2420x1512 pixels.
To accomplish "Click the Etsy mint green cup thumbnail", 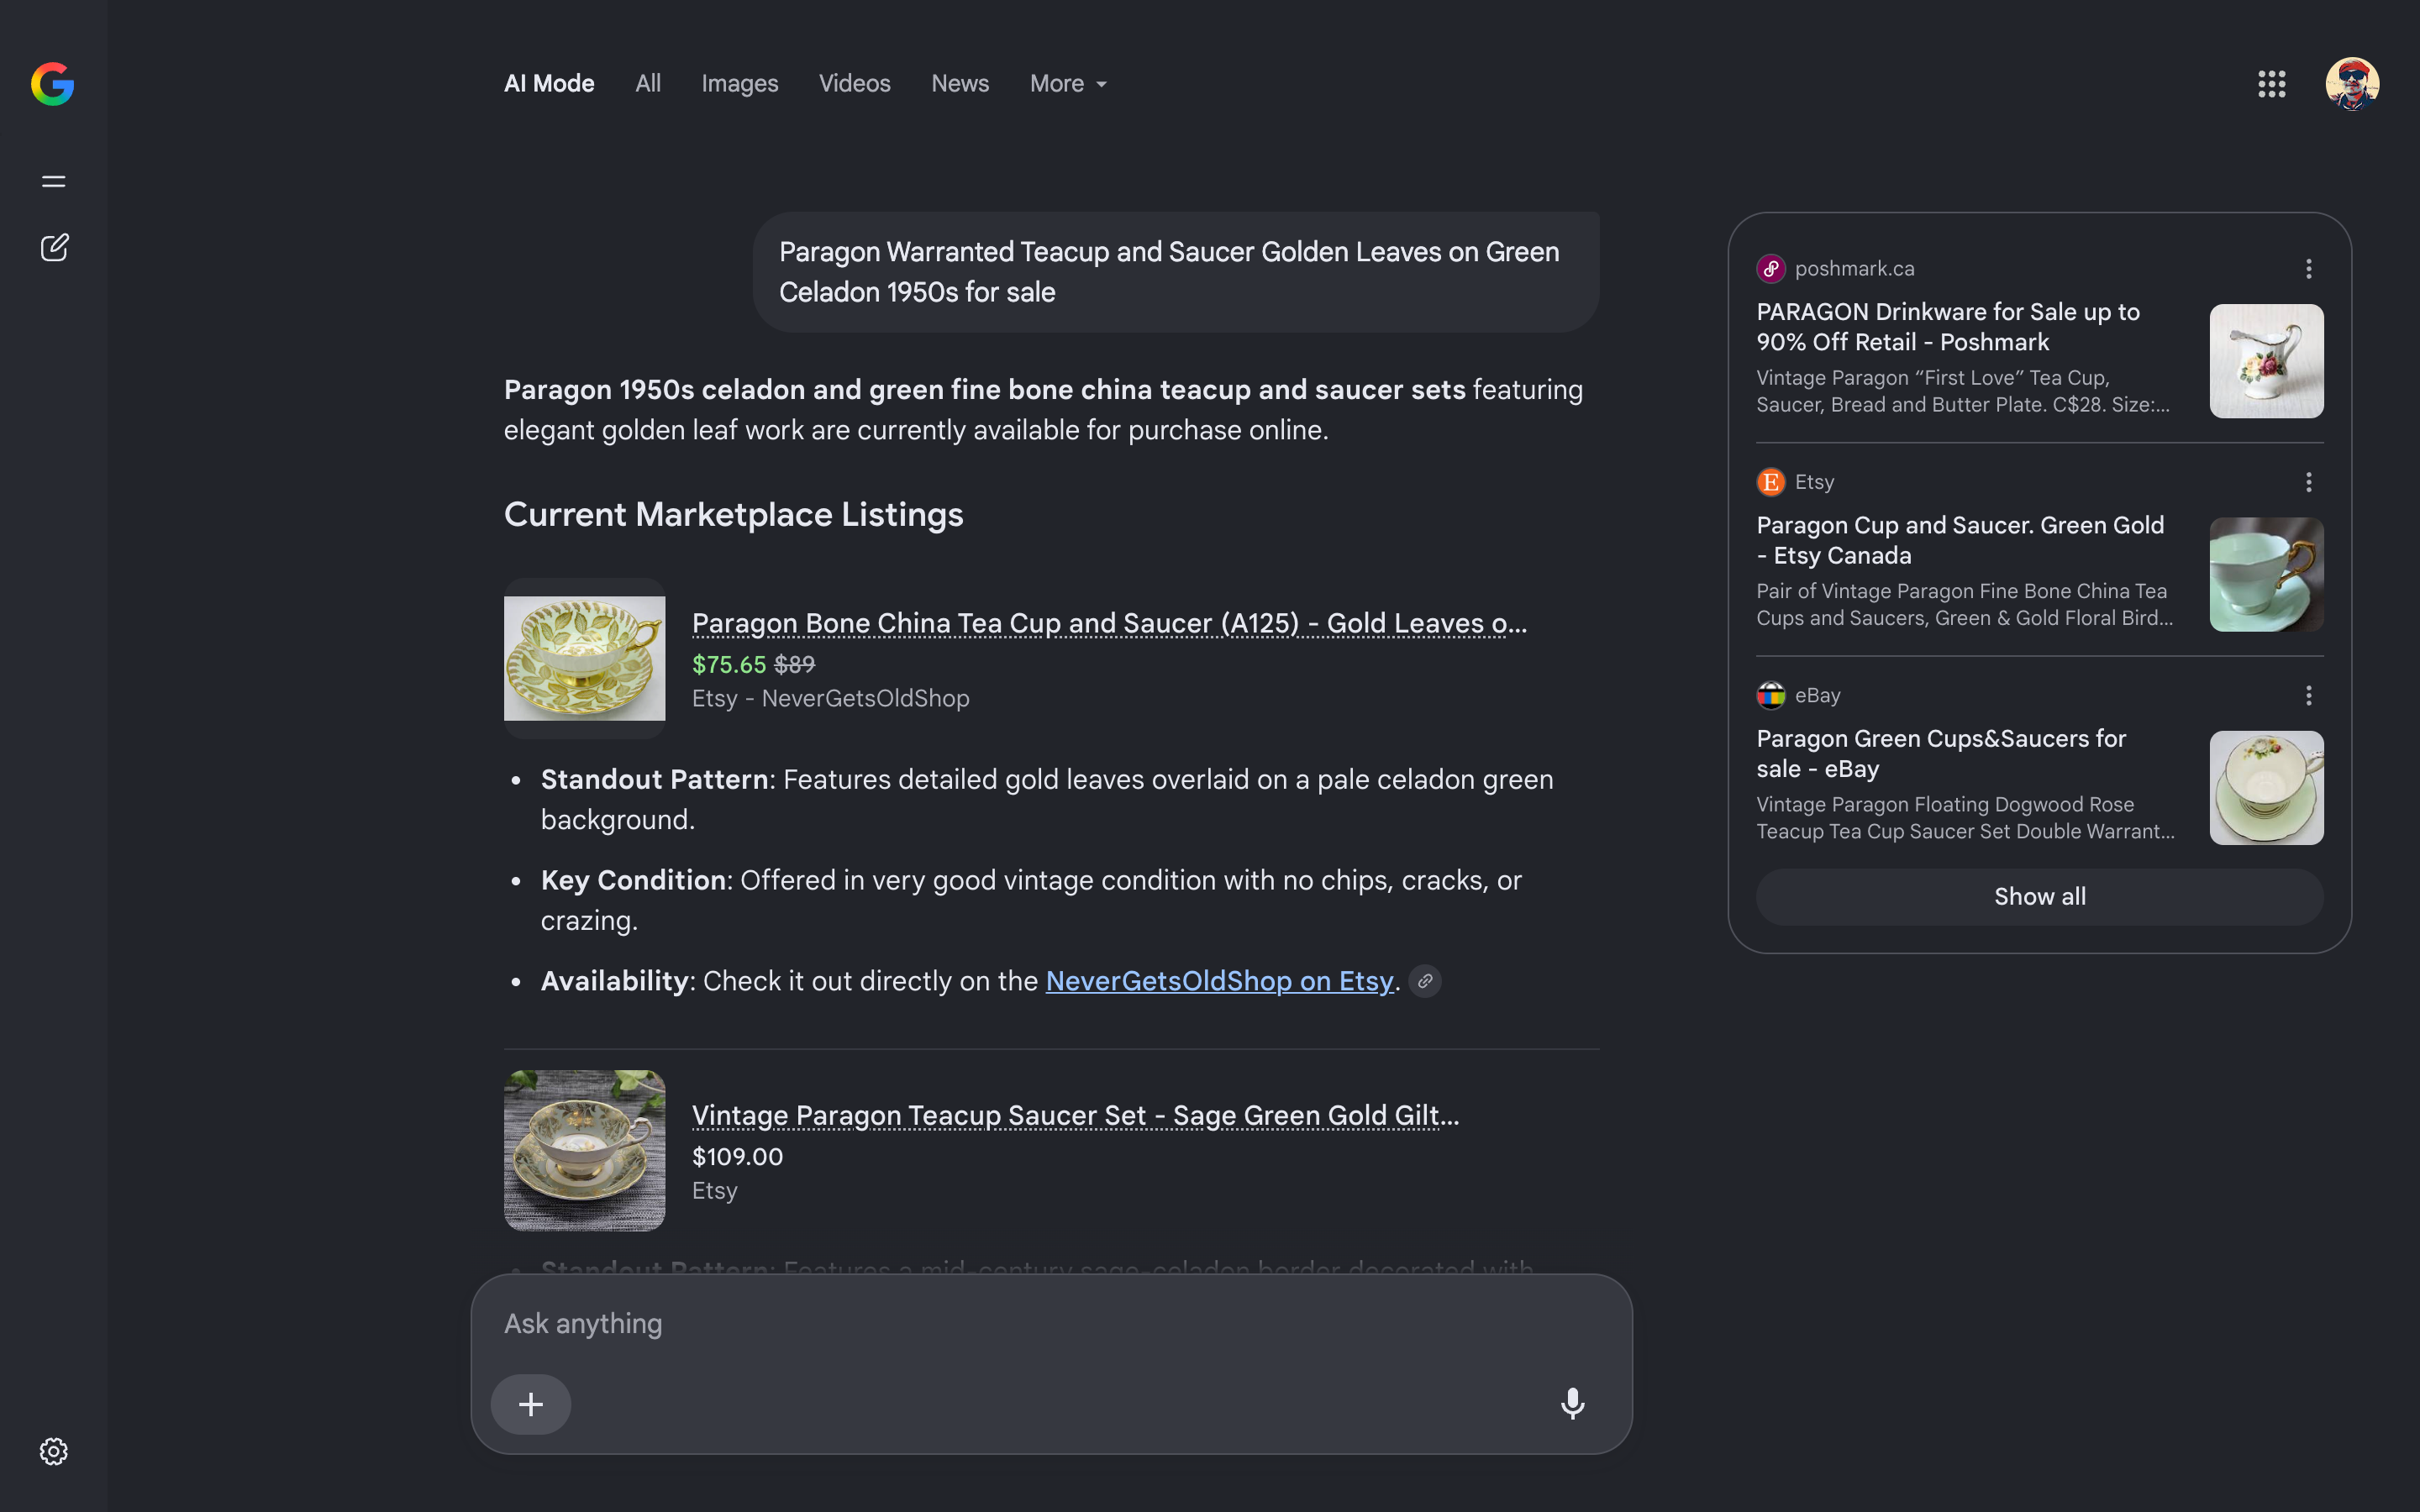I will coord(2266,574).
